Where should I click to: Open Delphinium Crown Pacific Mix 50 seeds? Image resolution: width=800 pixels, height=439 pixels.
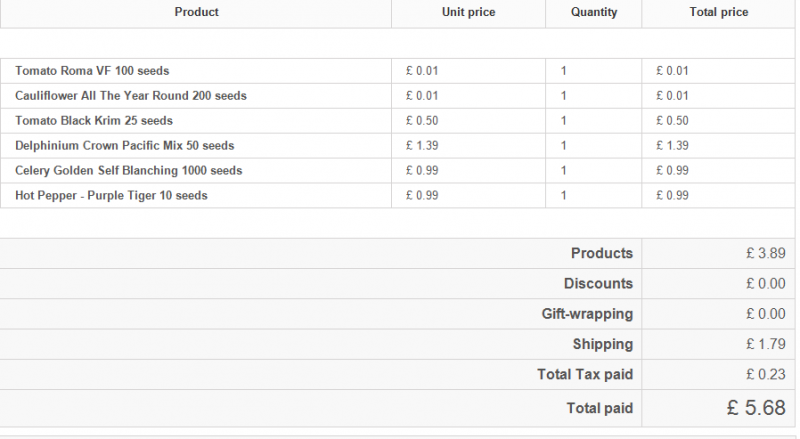[125, 146]
